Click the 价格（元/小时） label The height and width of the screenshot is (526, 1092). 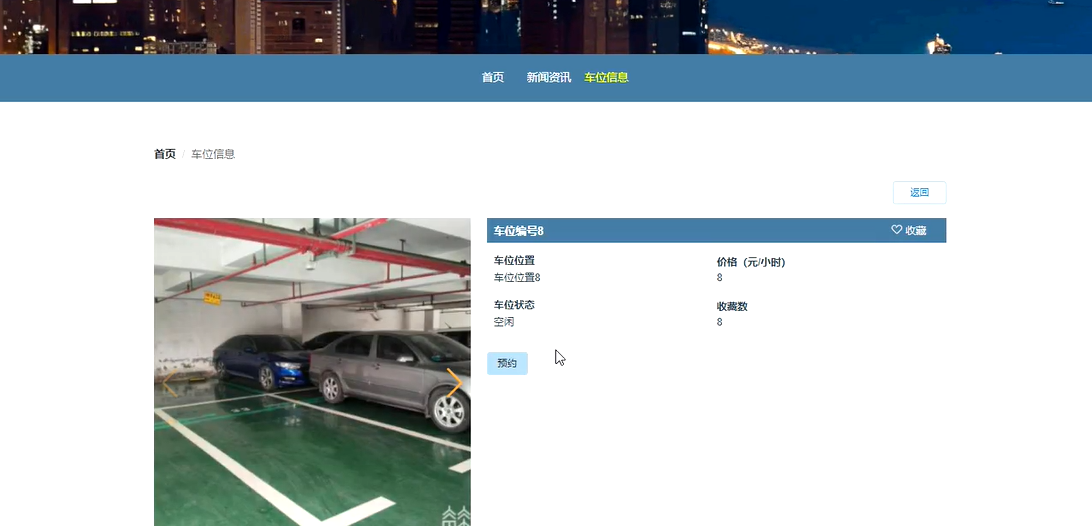[751, 262]
